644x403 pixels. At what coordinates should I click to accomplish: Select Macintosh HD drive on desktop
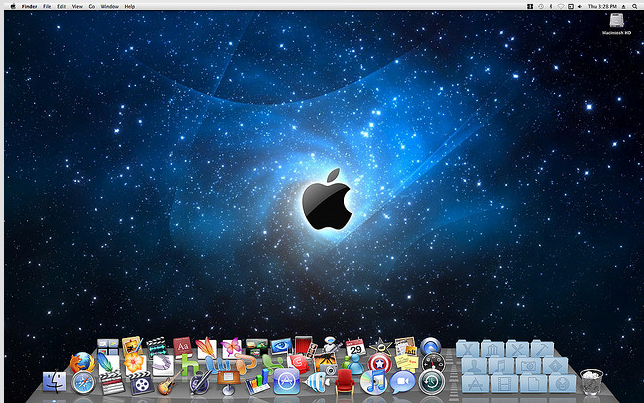tap(616, 24)
